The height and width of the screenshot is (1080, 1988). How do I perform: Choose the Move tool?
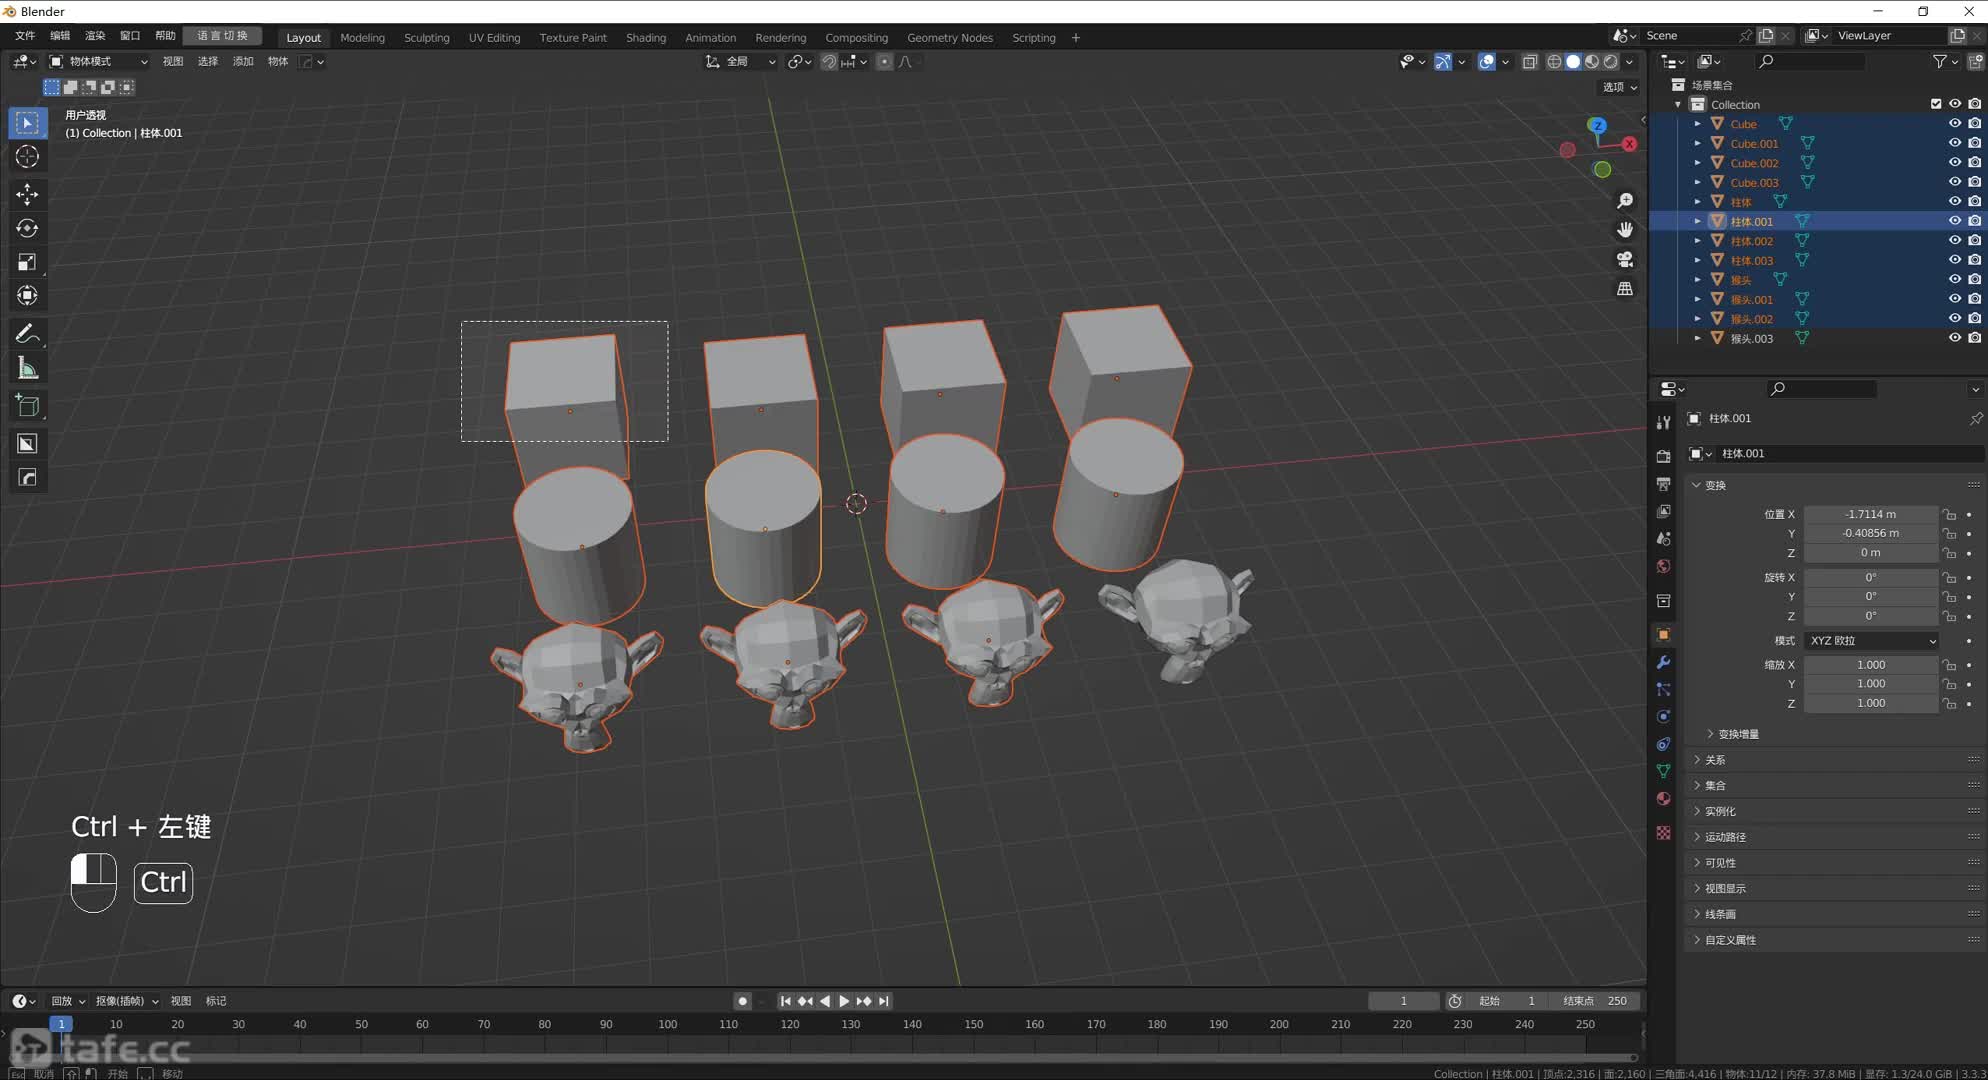[x=27, y=194]
